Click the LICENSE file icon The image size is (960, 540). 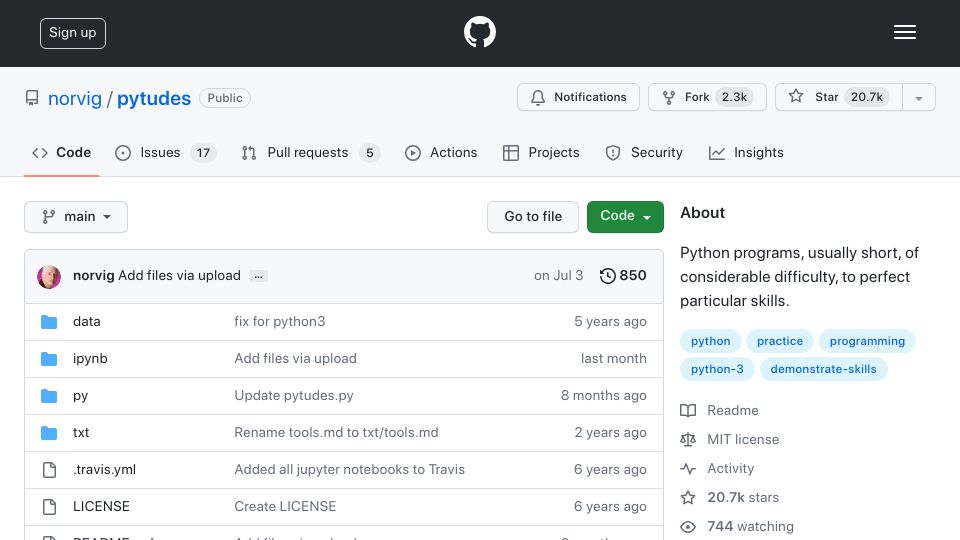click(49, 507)
